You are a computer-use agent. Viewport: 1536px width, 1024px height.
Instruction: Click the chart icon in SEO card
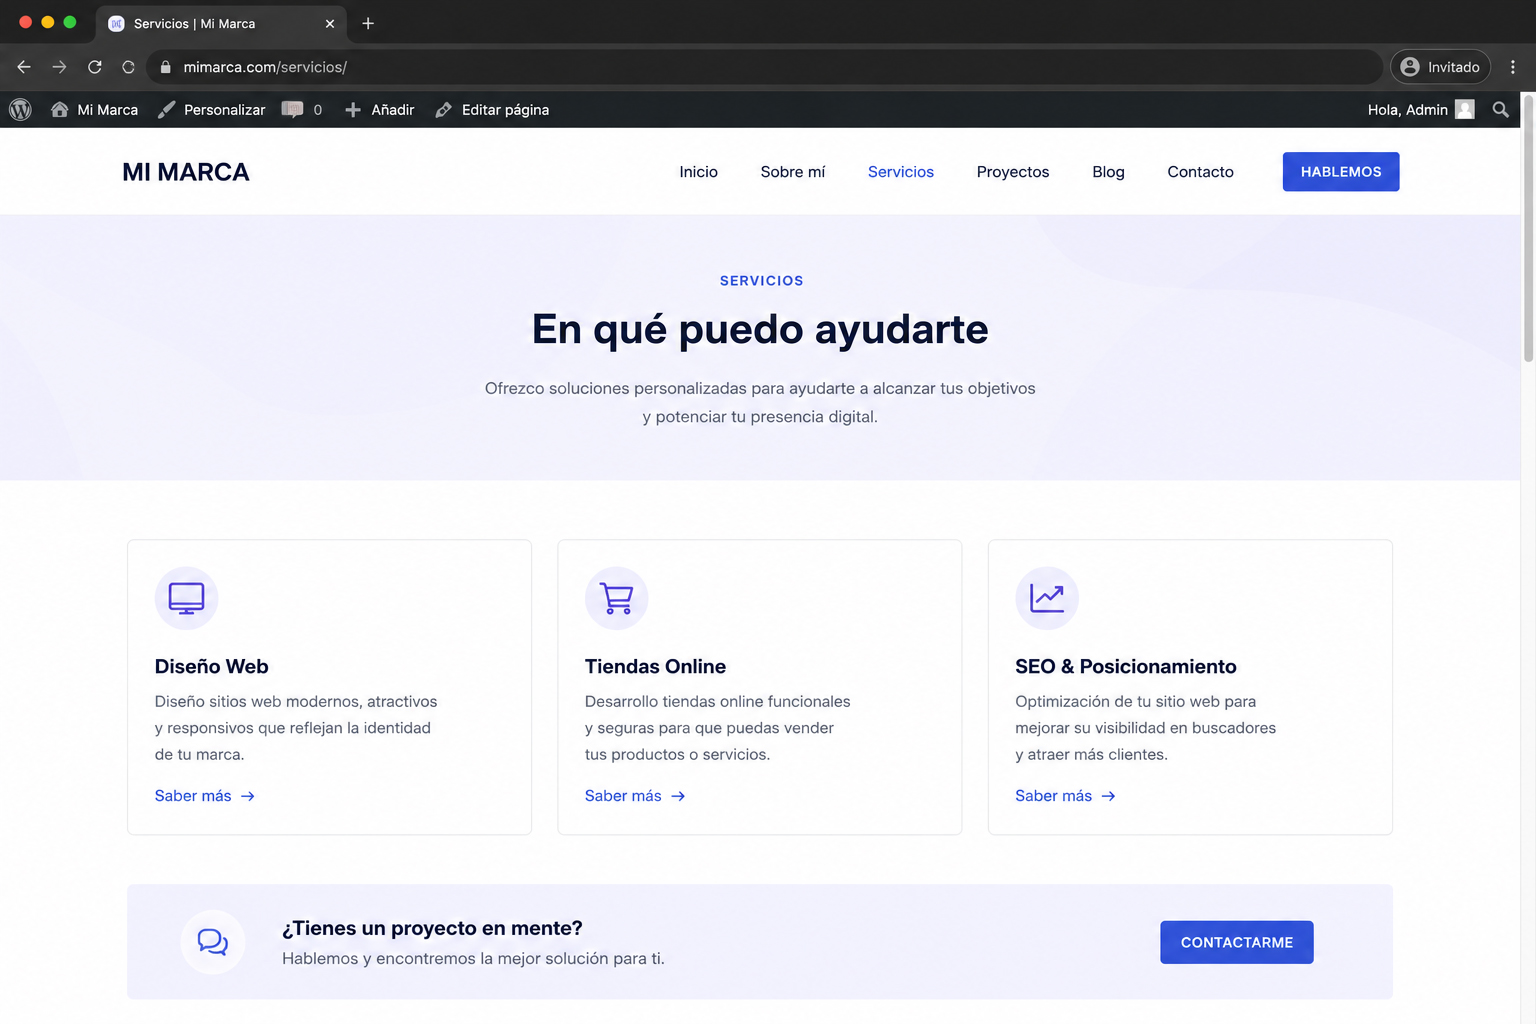1047,598
